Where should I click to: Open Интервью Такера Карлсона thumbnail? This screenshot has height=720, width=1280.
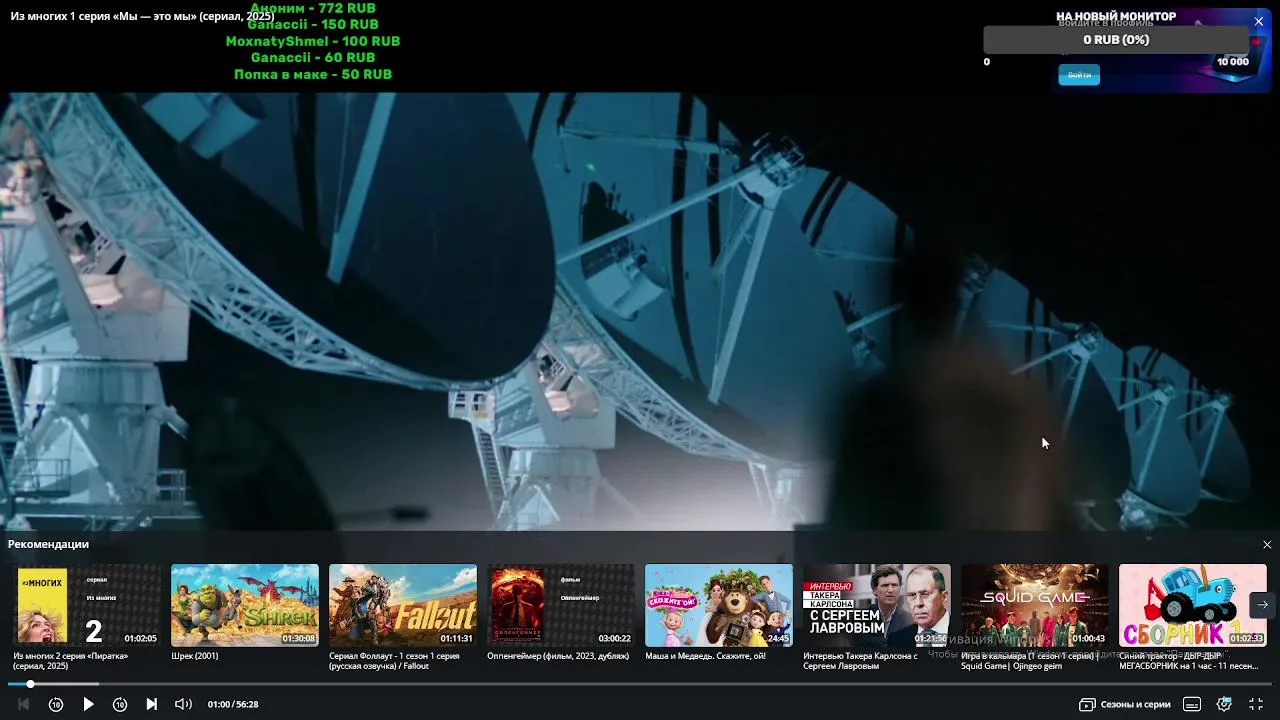pos(877,605)
